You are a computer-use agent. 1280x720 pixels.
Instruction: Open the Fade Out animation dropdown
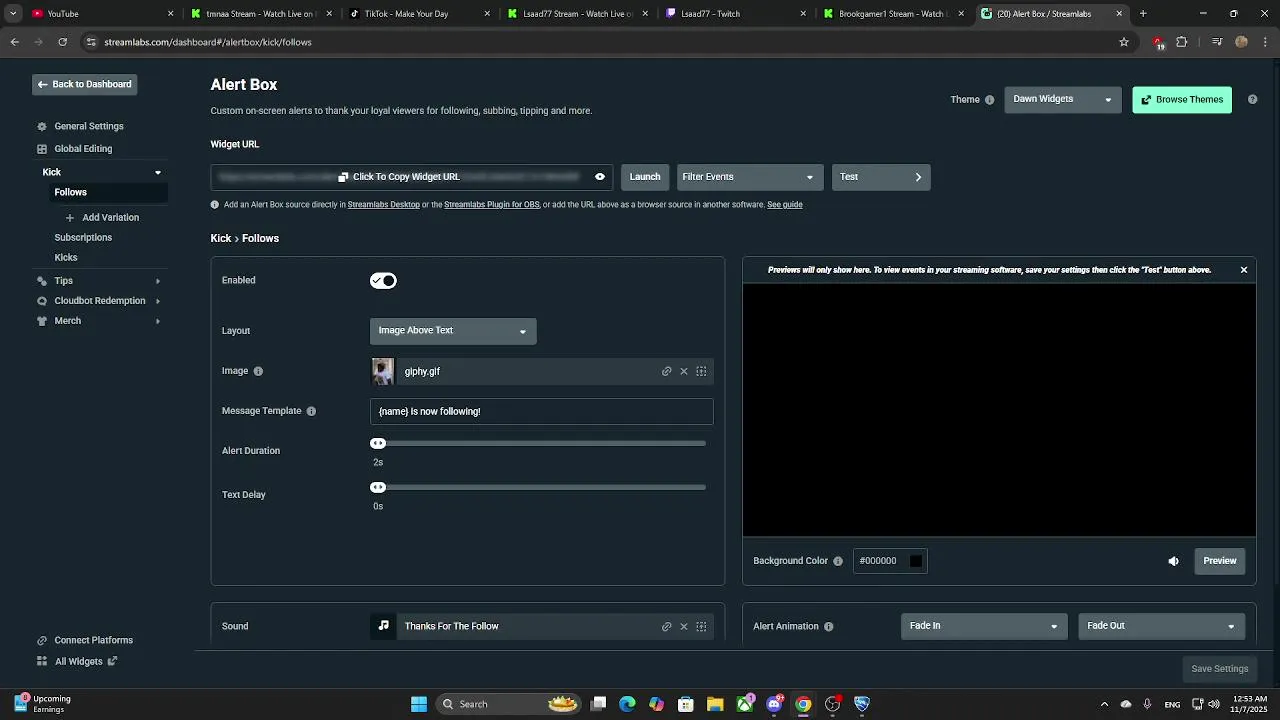pos(1161,626)
